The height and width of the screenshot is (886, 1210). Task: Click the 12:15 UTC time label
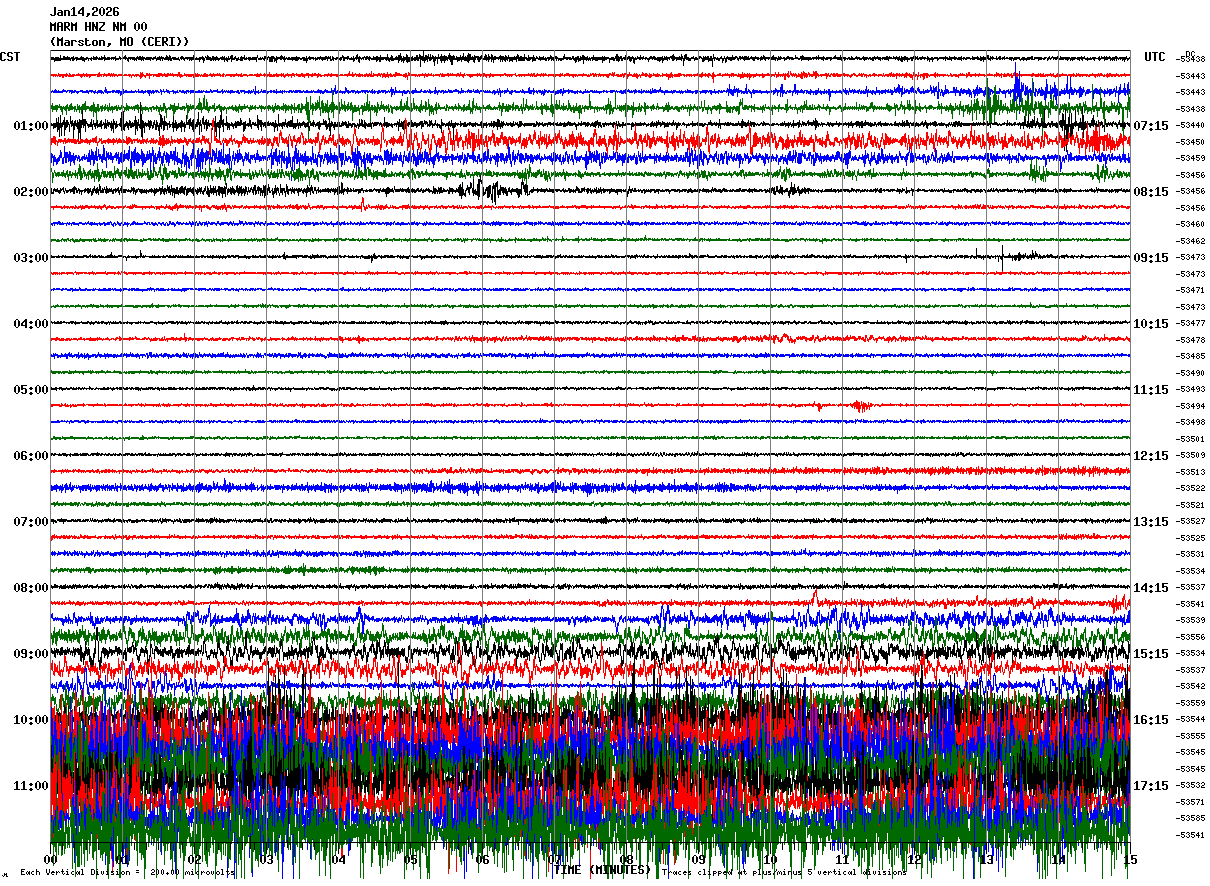1151,455
